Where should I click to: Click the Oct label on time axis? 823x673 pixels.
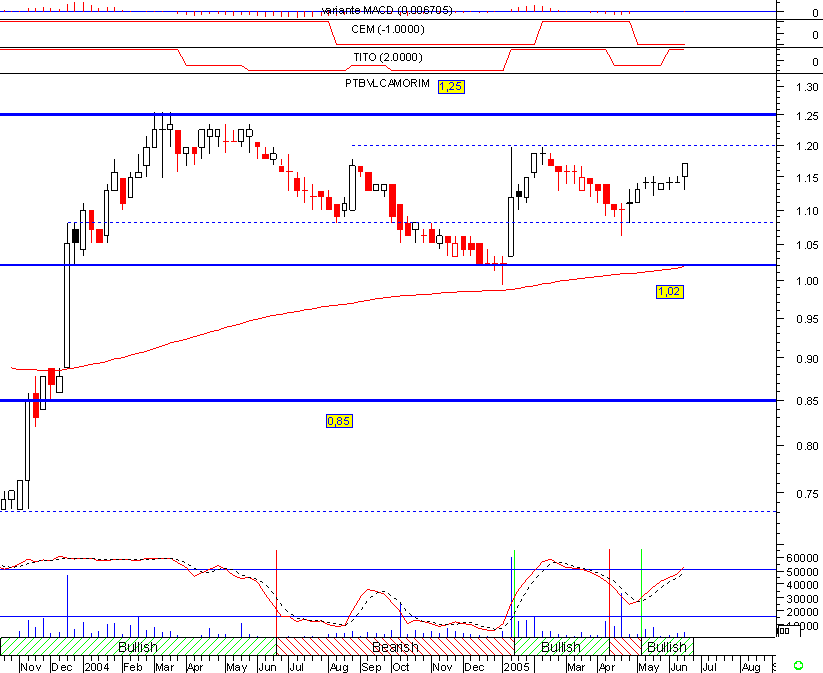click(x=400, y=667)
